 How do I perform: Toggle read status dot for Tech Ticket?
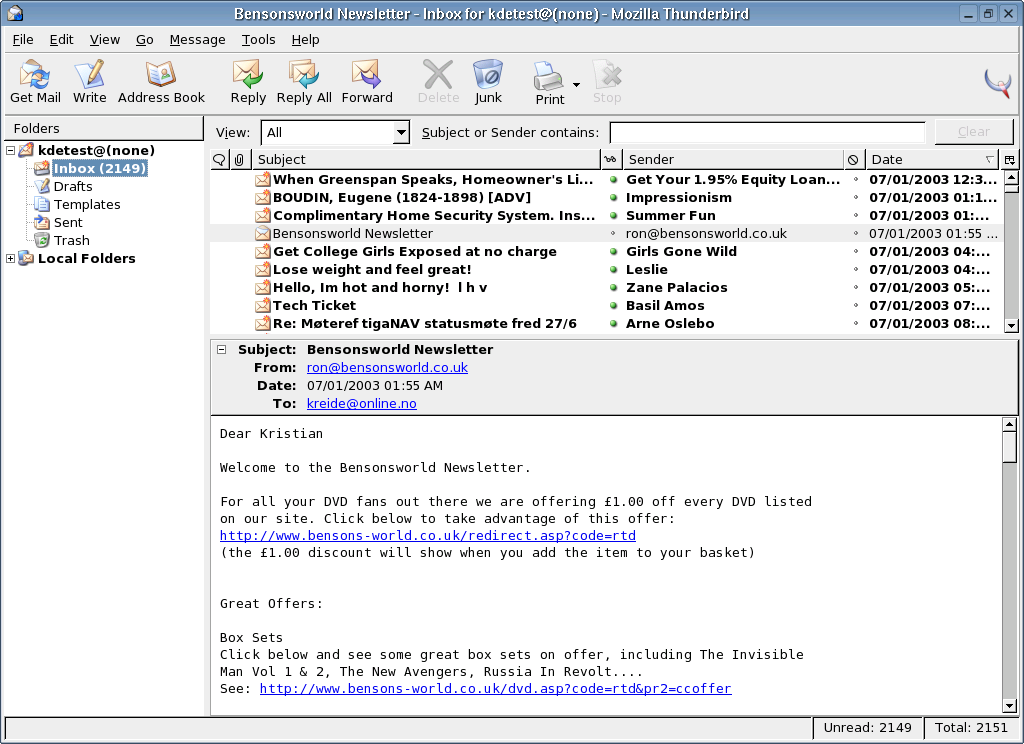pos(613,306)
